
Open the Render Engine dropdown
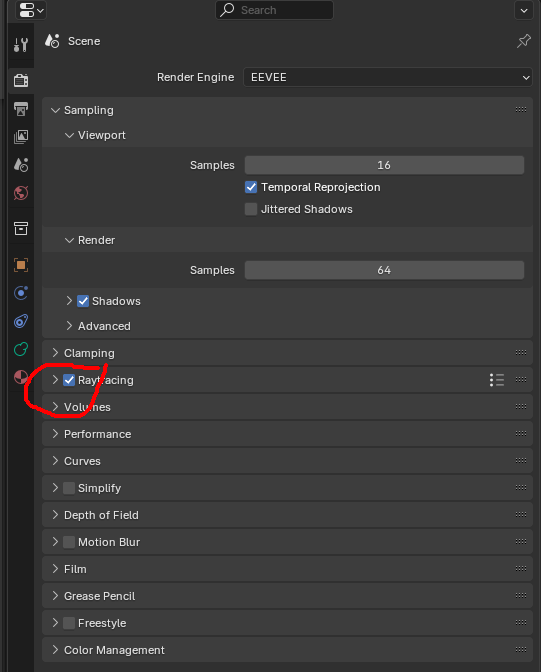388,77
